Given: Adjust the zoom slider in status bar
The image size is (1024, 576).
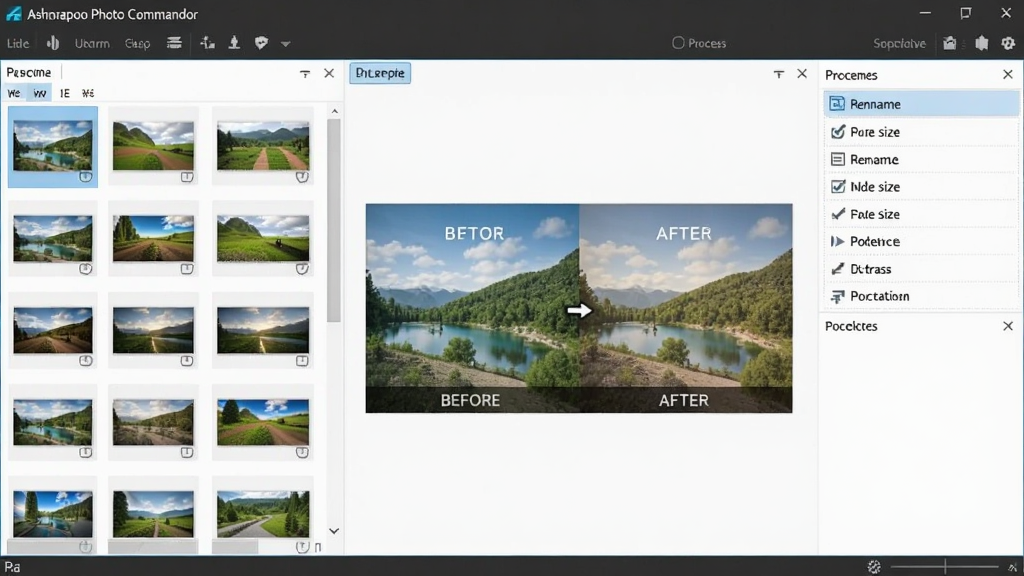Looking at the screenshot, I should pyautogui.click(x=944, y=567).
